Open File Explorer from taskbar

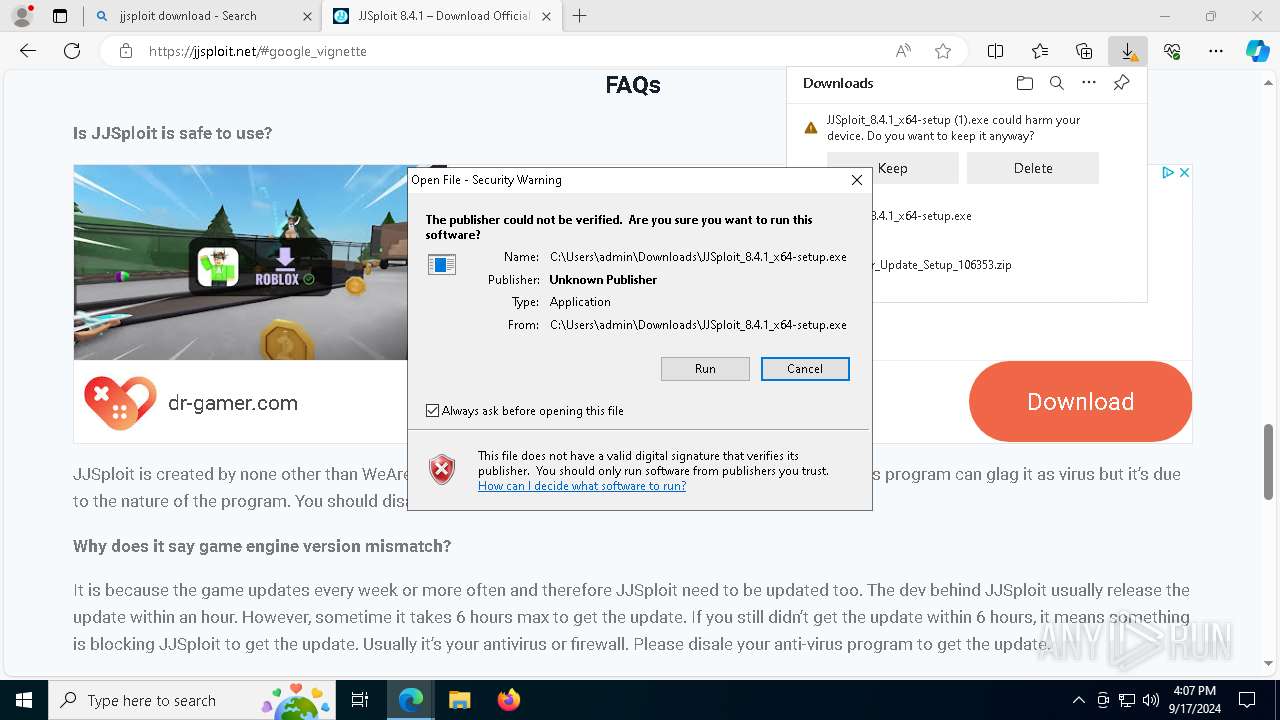click(x=459, y=700)
